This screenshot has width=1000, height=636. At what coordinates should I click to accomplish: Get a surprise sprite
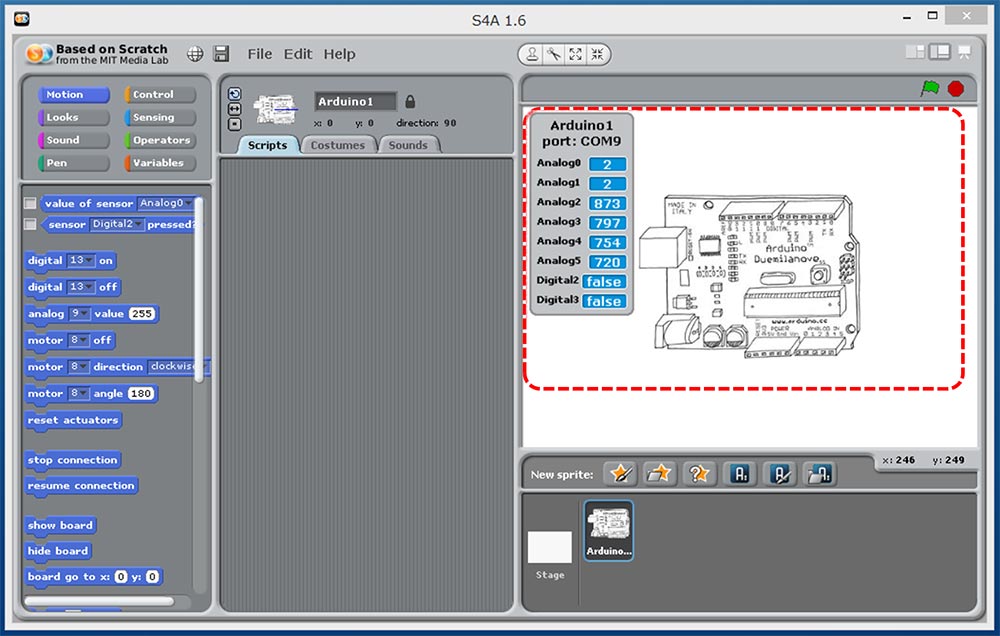698,474
